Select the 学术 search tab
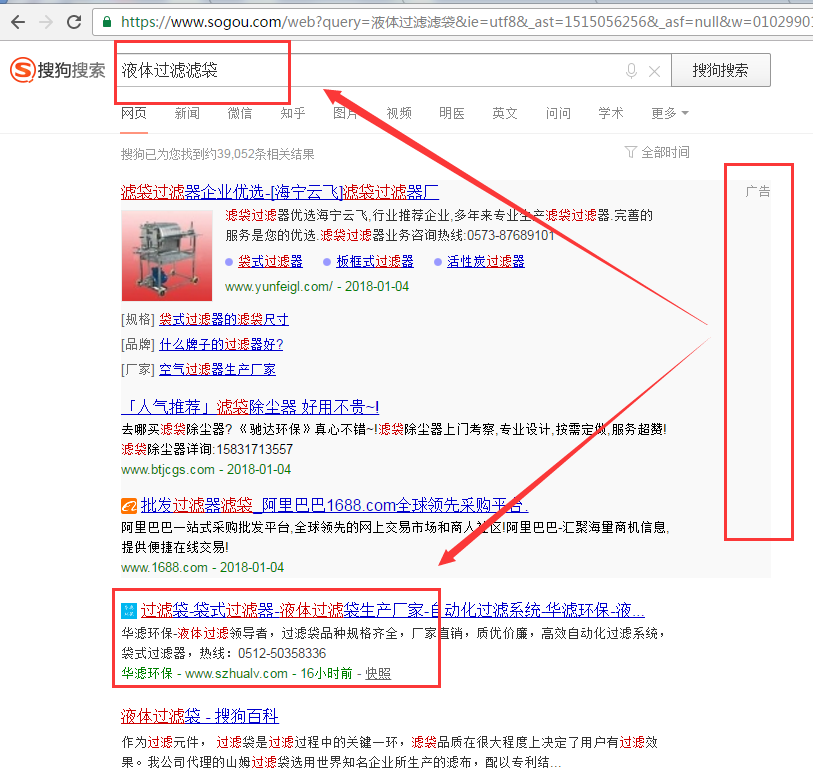The image size is (813, 775). (611, 113)
